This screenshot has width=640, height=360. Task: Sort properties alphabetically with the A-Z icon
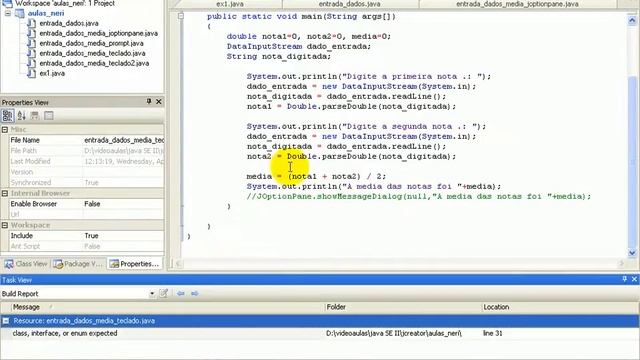[22, 116]
